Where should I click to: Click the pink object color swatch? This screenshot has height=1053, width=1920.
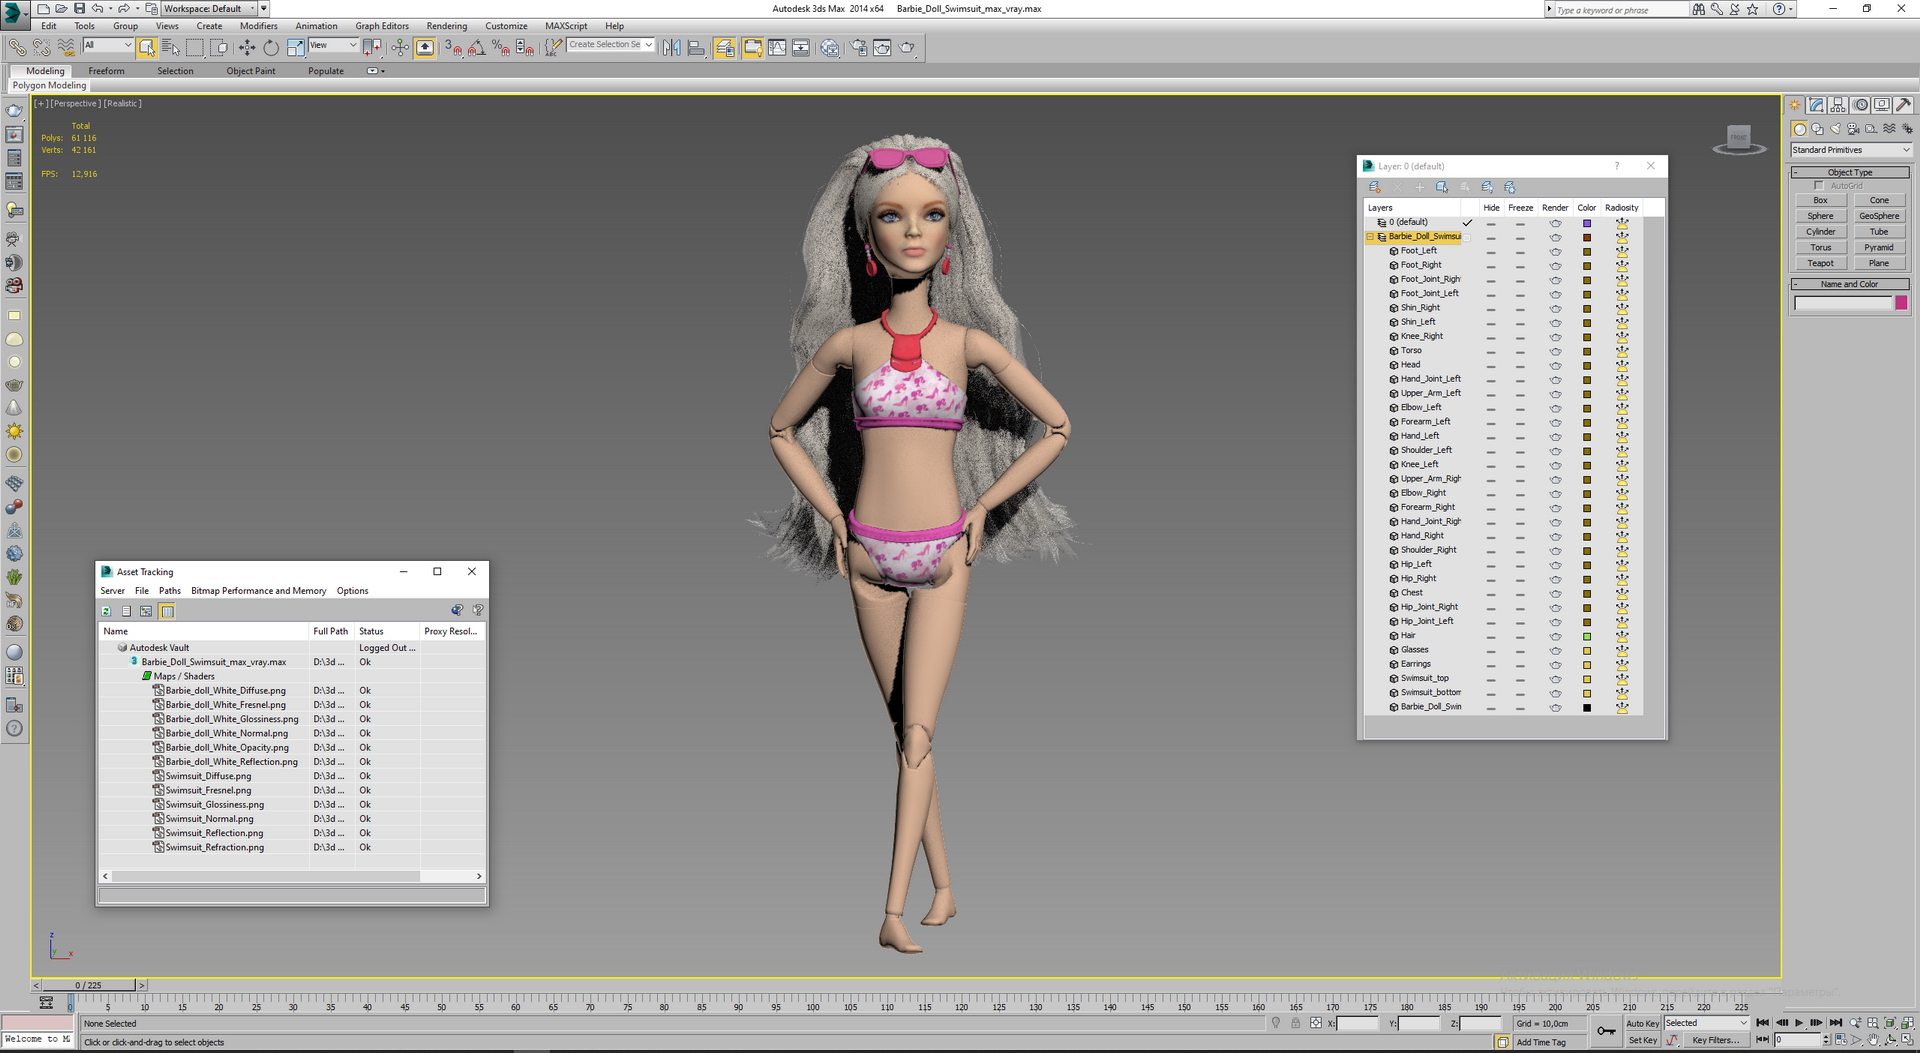[x=1901, y=303]
